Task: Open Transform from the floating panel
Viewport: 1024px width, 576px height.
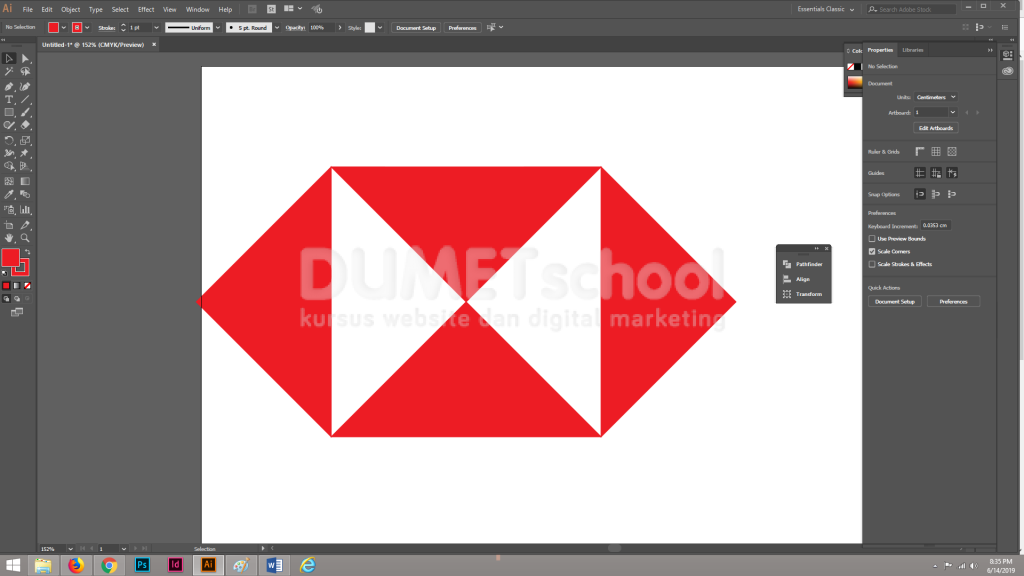Action: 803,295
